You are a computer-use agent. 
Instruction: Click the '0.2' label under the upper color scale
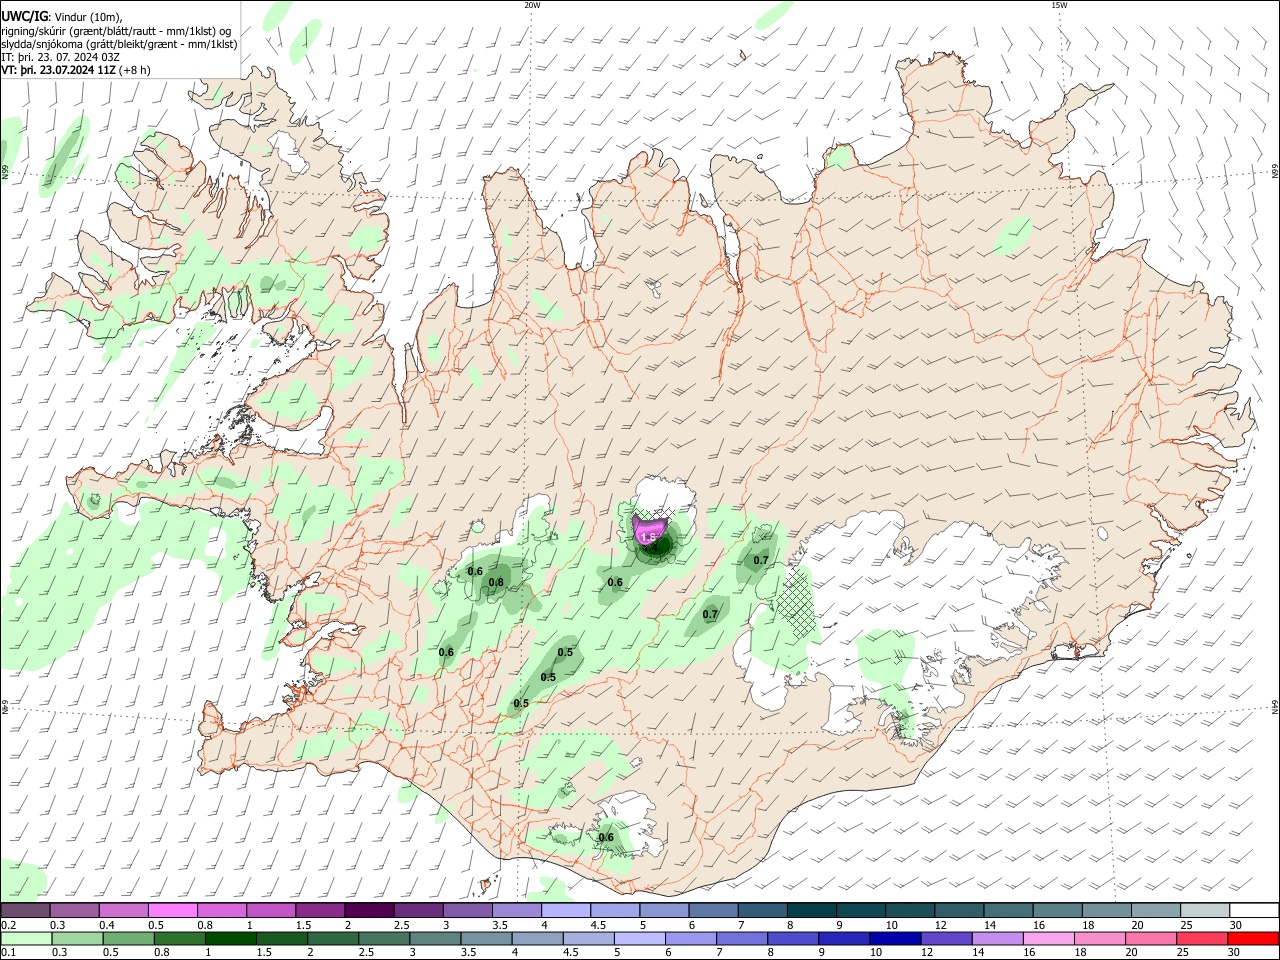point(8,925)
